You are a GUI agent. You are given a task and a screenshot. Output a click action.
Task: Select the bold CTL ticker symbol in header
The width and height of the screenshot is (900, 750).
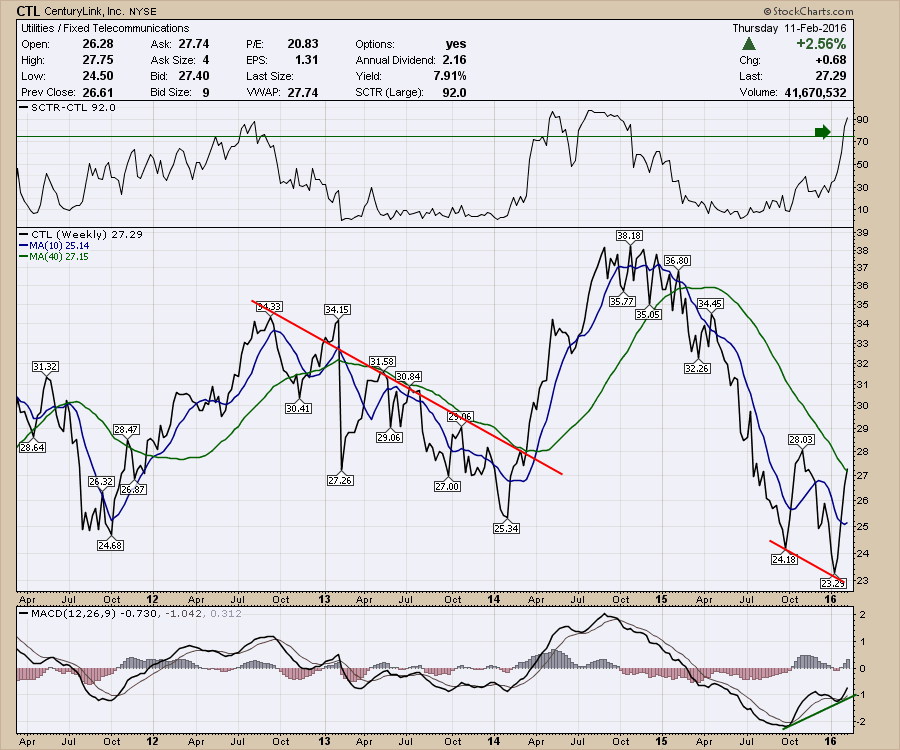[28, 10]
